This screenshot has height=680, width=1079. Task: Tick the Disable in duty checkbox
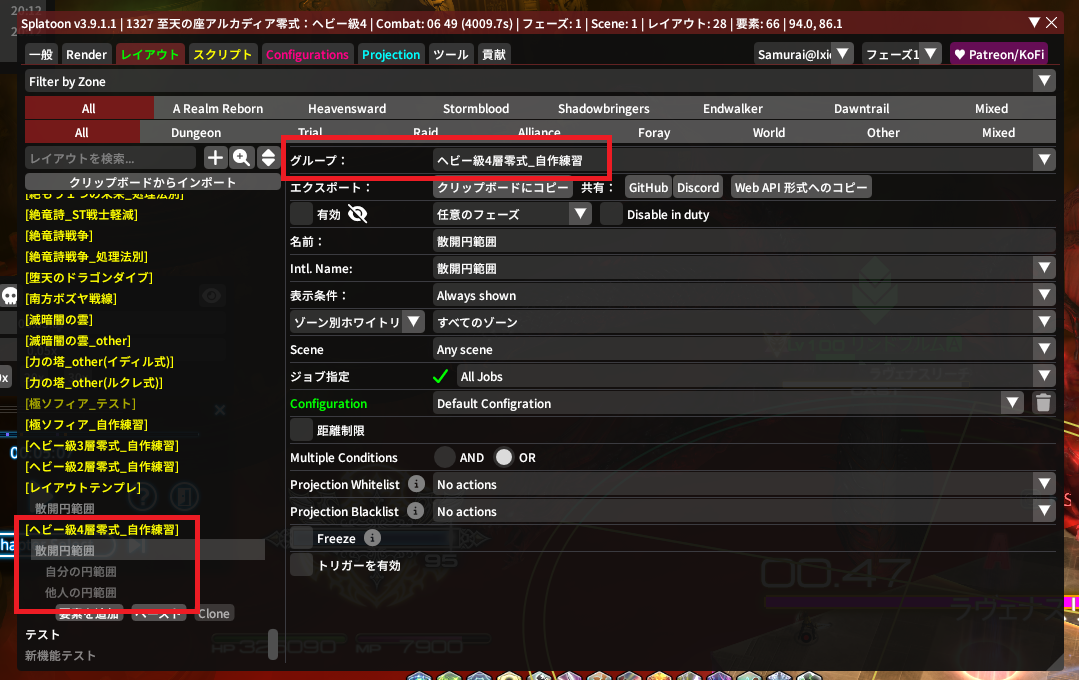pos(611,214)
